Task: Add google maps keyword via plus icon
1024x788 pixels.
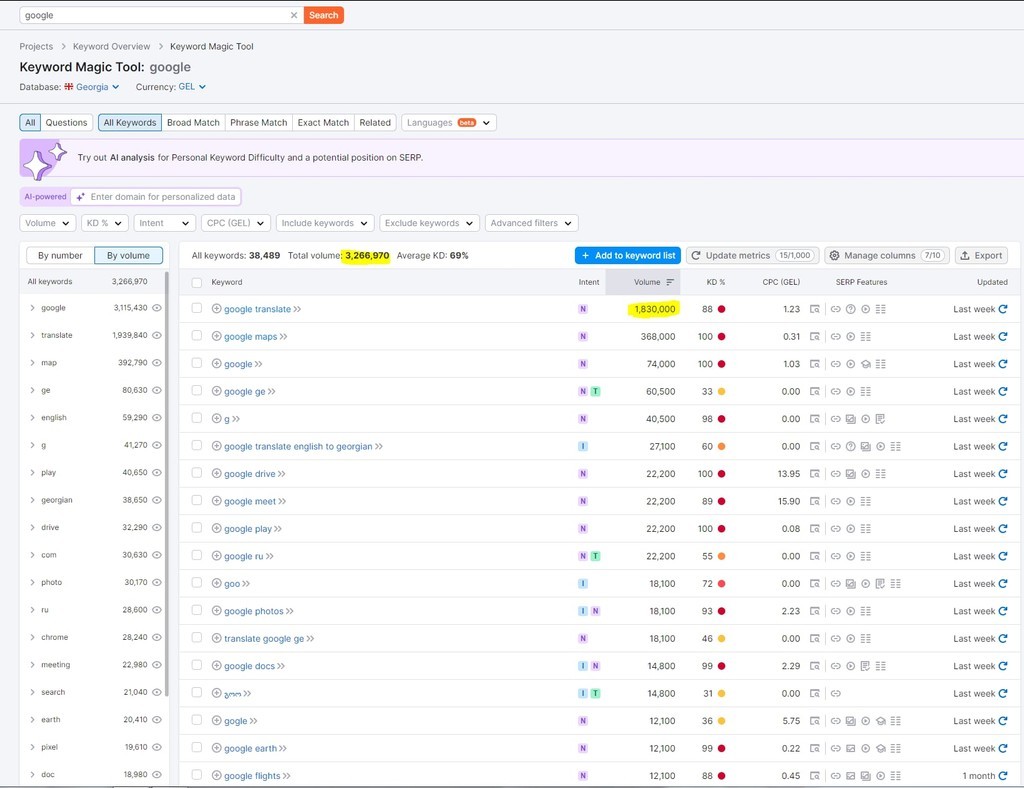Action: tap(216, 336)
